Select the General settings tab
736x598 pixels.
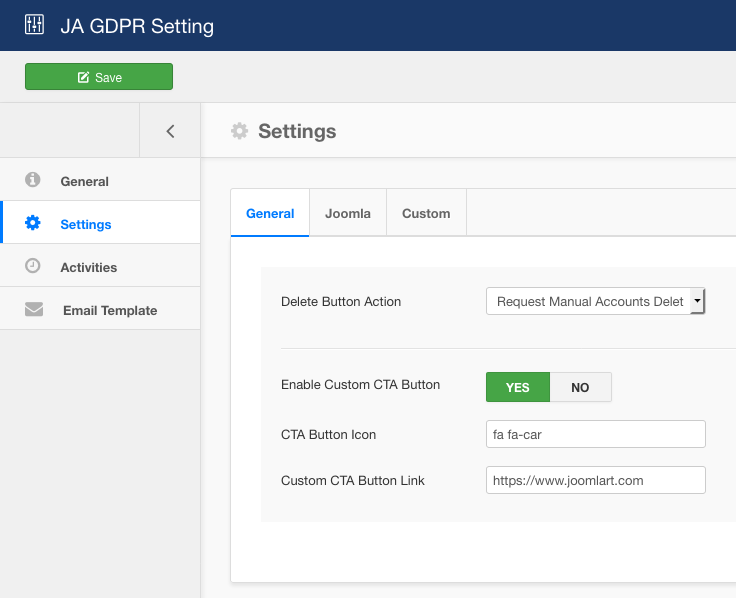tap(270, 213)
